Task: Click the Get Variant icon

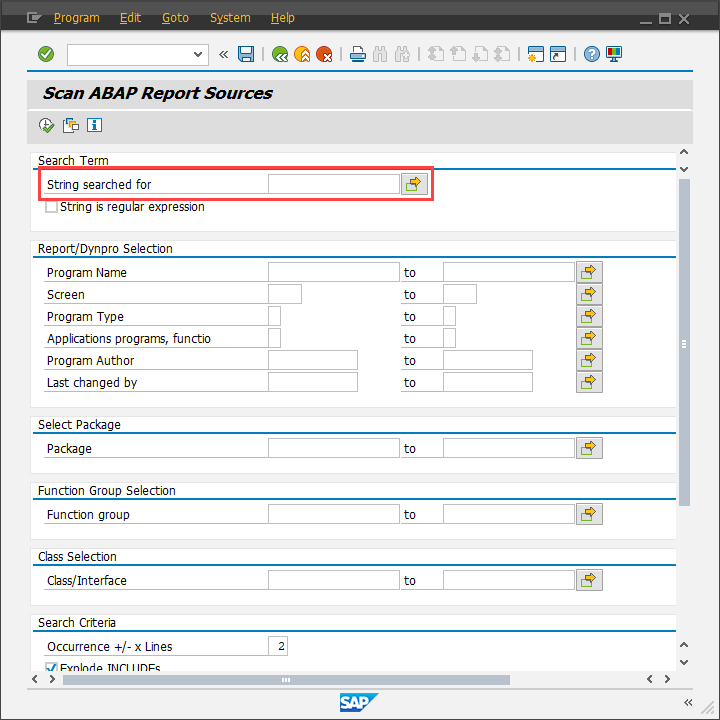Action: [71, 125]
